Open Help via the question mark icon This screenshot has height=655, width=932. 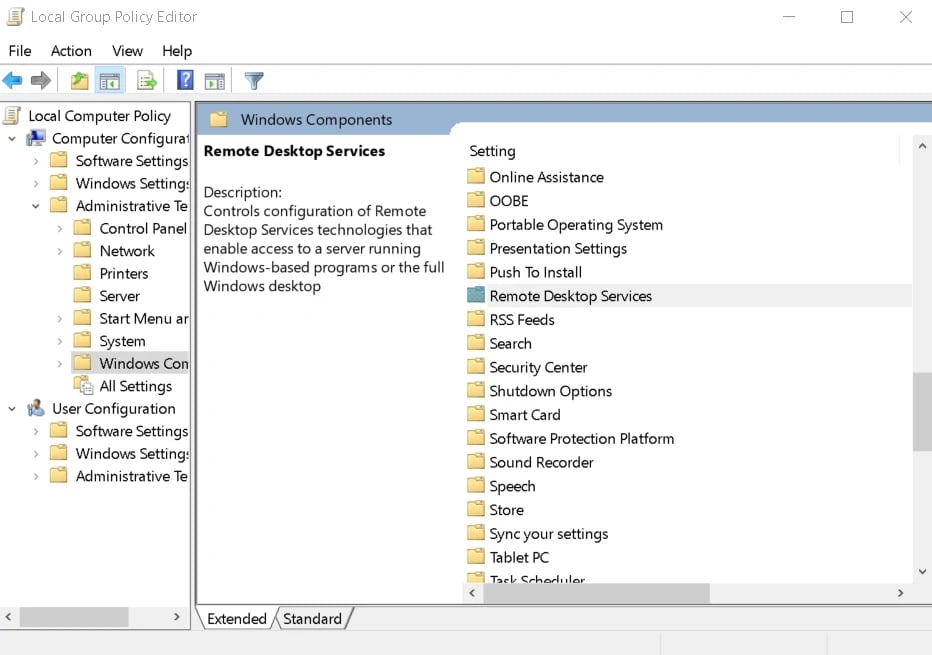click(185, 80)
